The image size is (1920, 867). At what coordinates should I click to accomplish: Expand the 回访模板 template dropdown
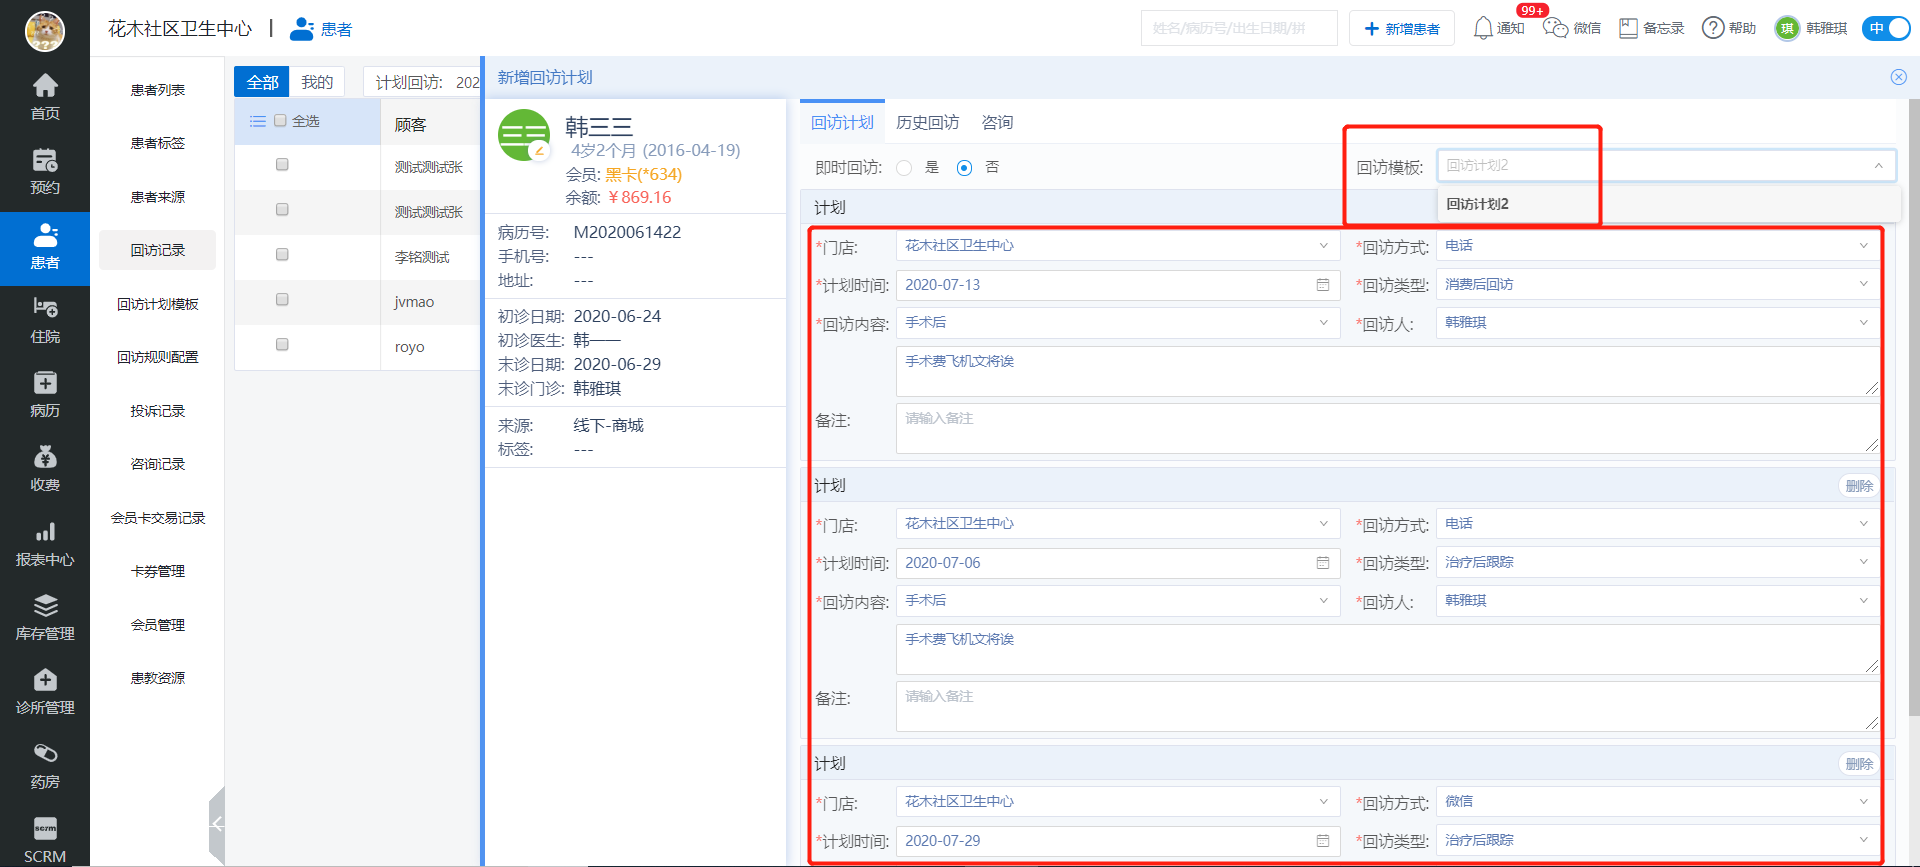(1666, 166)
